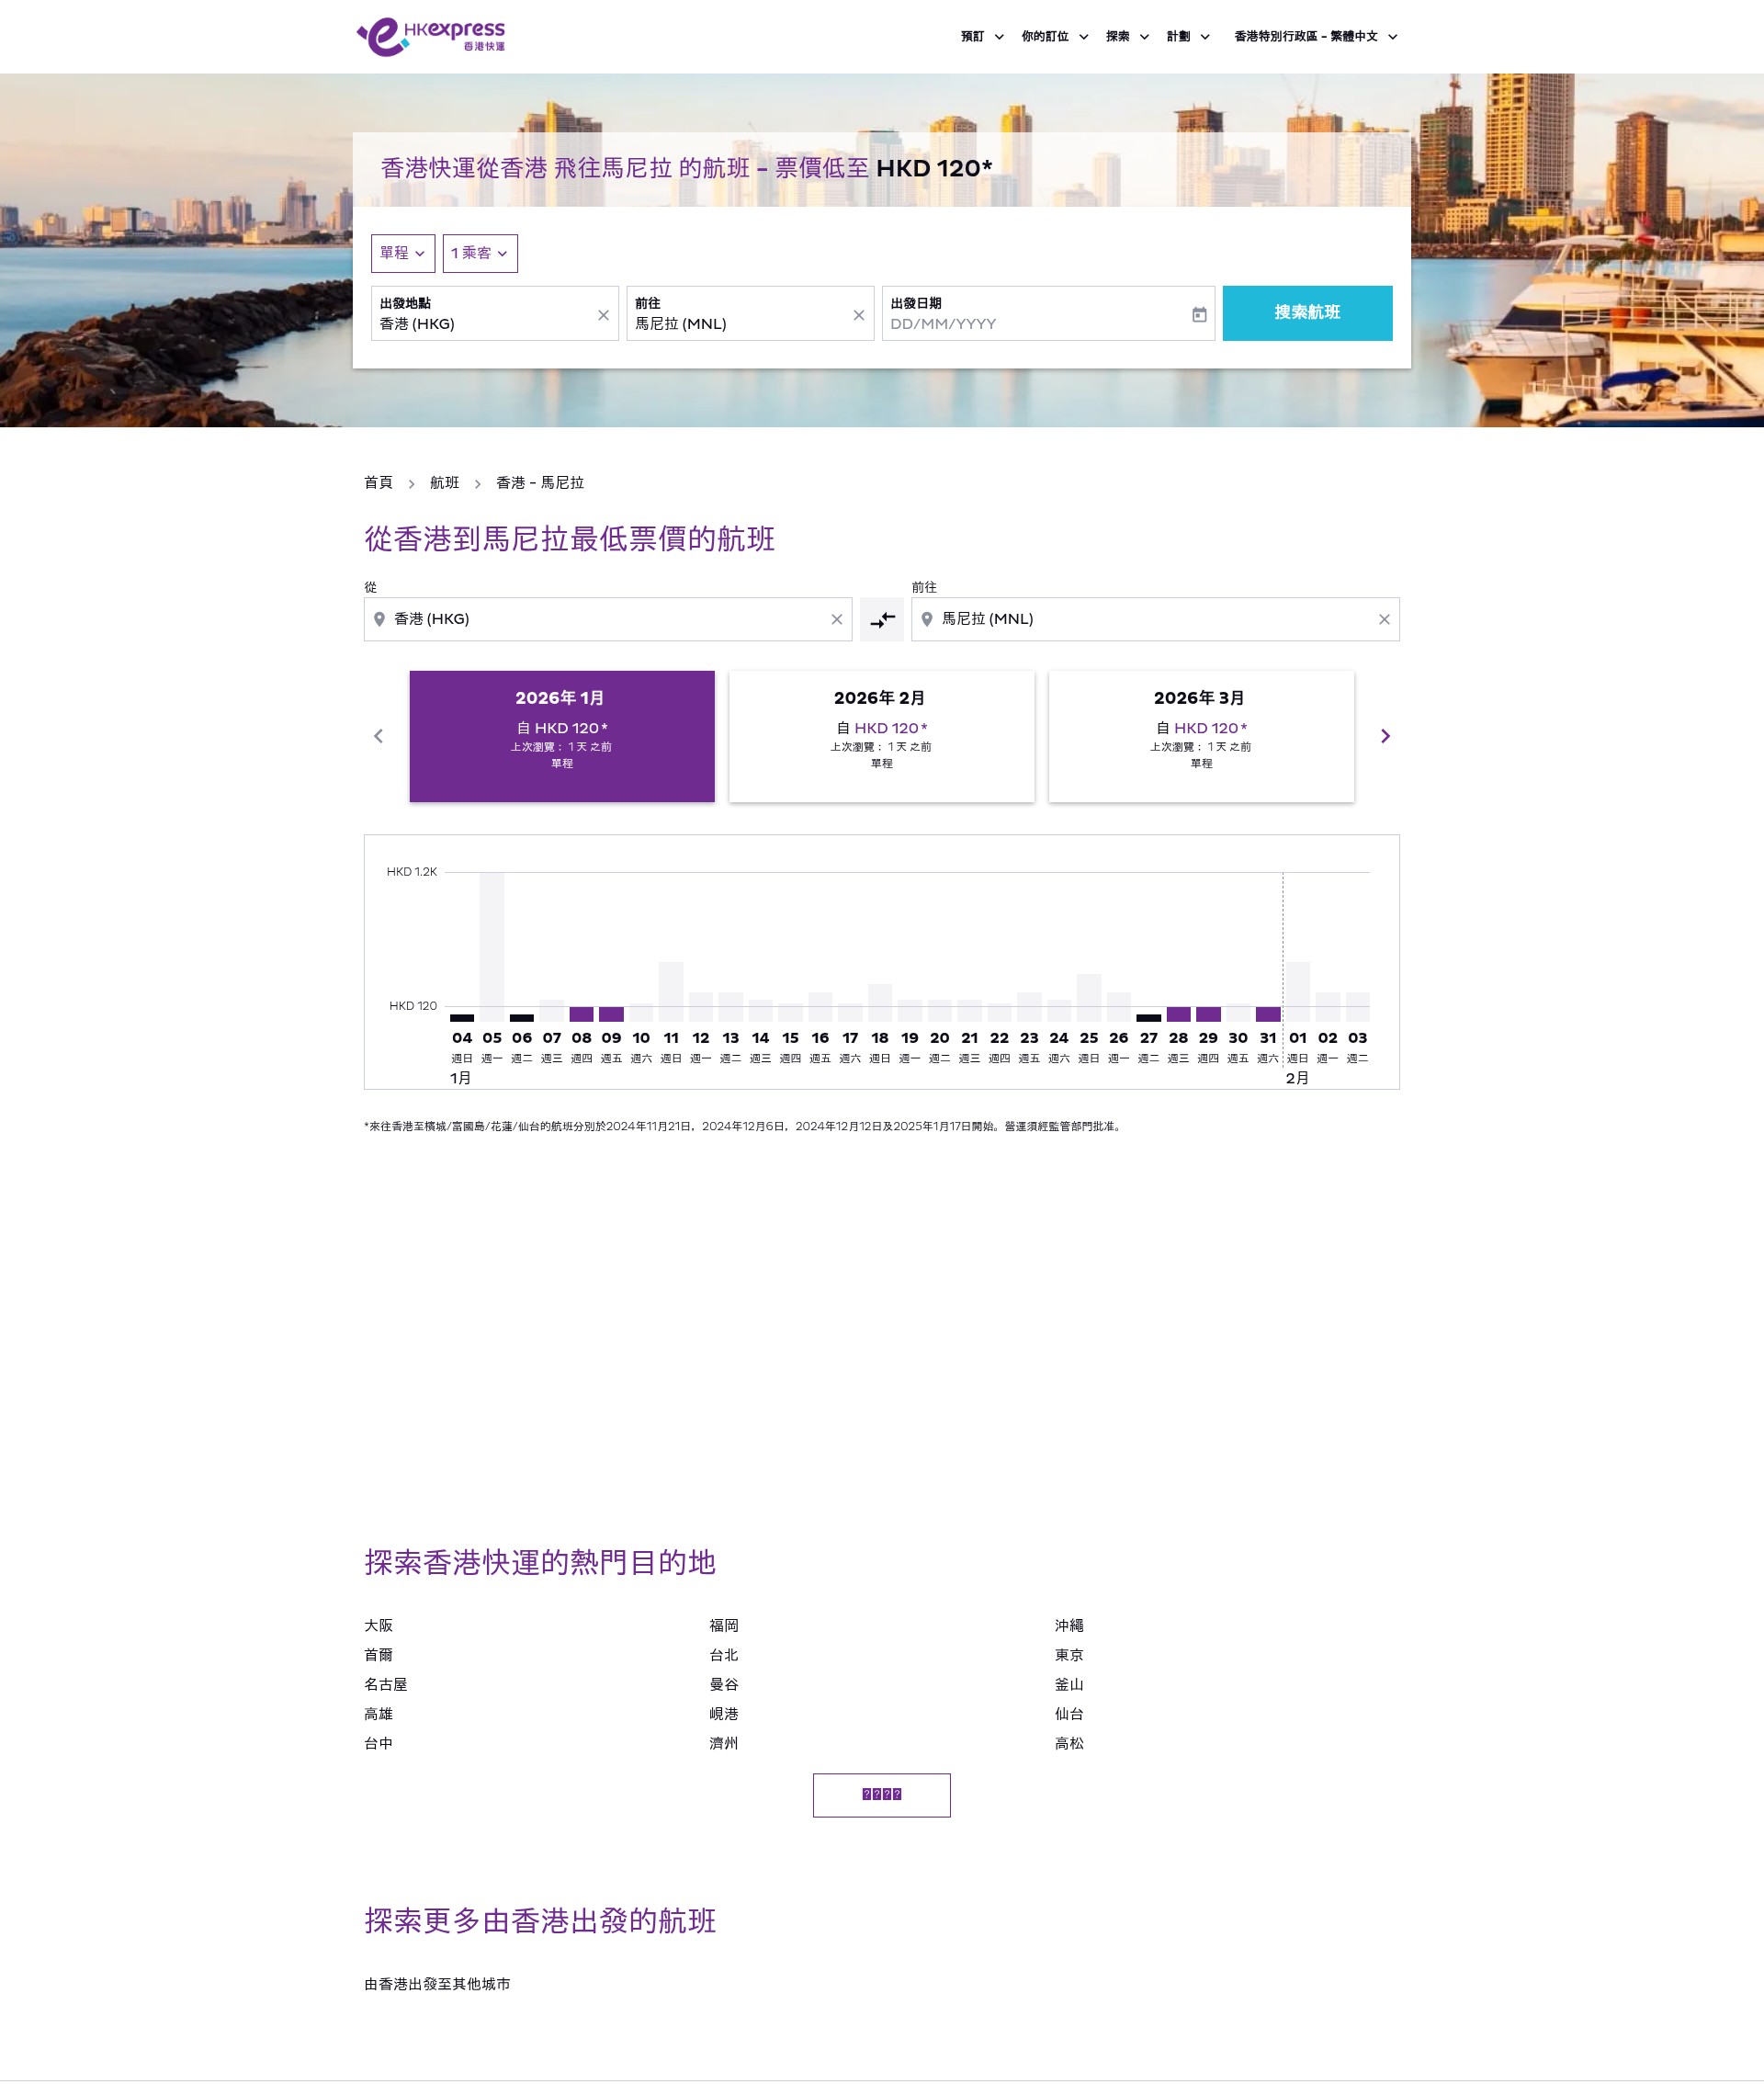Show previous months with left chevron
Image resolution: width=1764 pixels, height=2084 pixels.
[378, 736]
